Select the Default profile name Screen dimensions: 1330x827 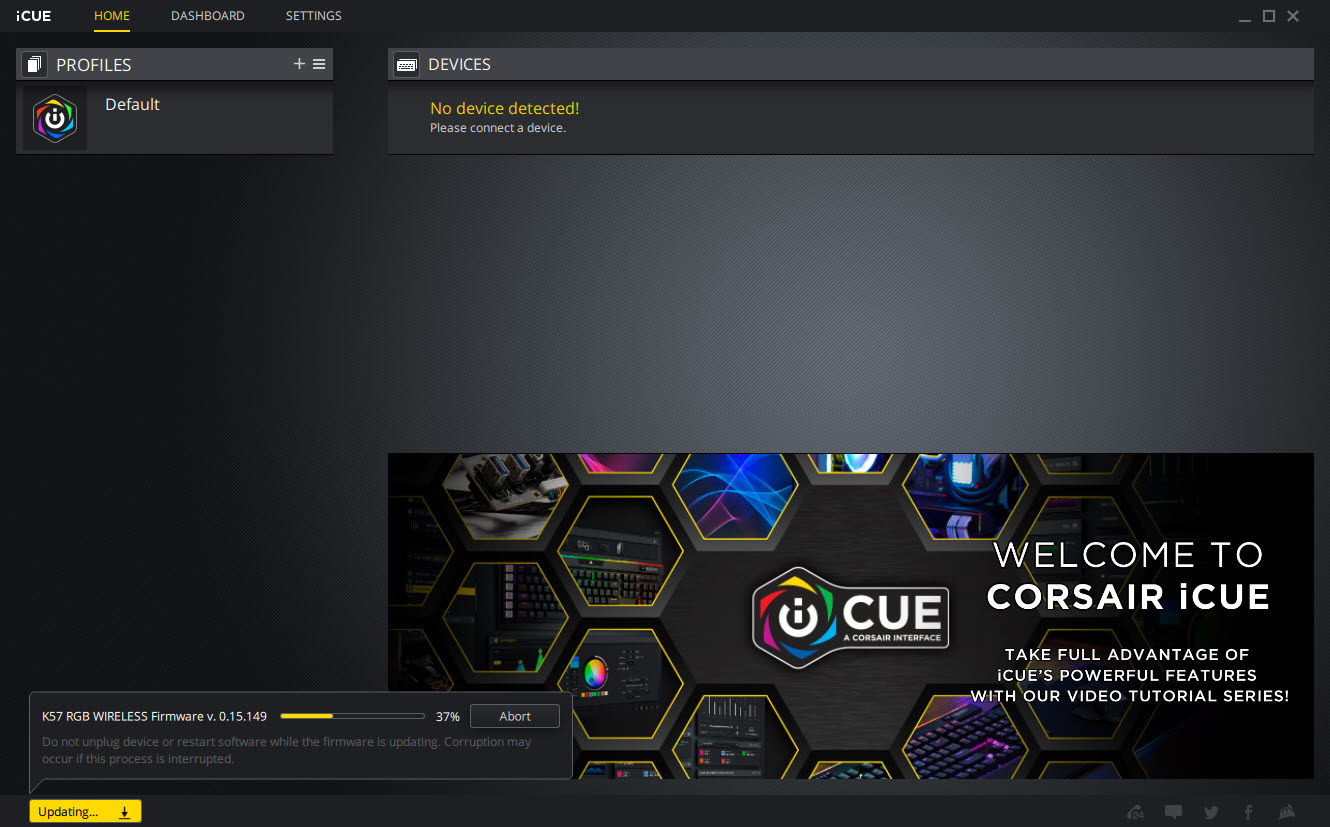coord(132,104)
